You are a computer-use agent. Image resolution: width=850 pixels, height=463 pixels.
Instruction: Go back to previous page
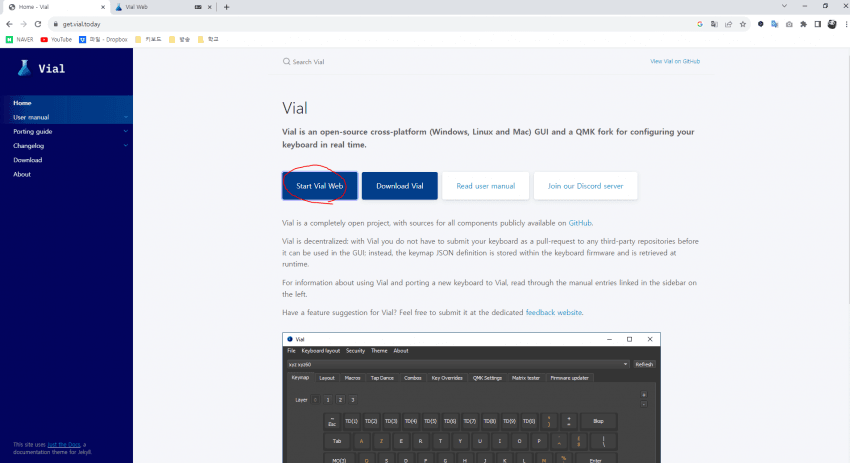tap(9, 24)
